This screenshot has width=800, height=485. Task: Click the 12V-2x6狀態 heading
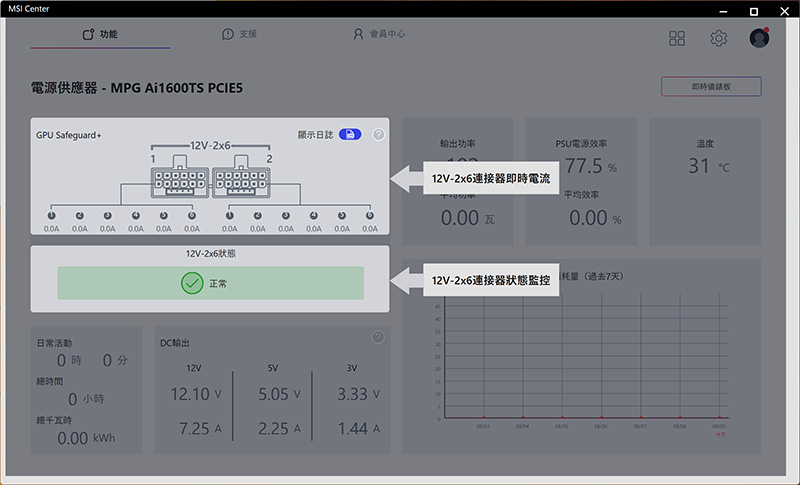coord(211,253)
